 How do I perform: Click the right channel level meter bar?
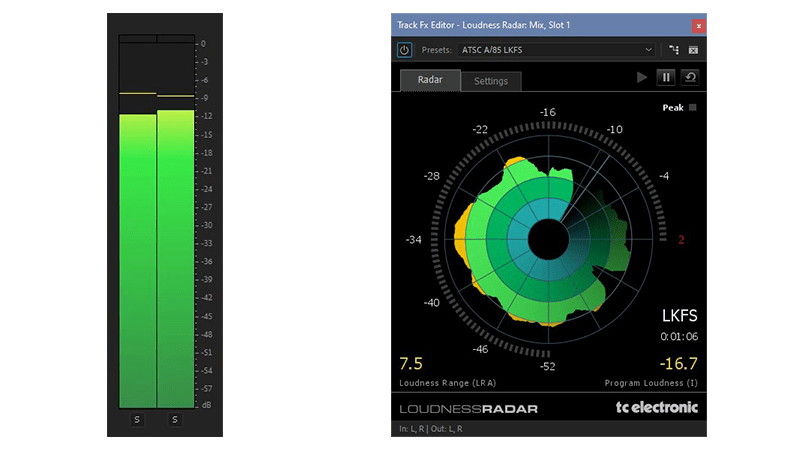pyautogui.click(x=176, y=225)
